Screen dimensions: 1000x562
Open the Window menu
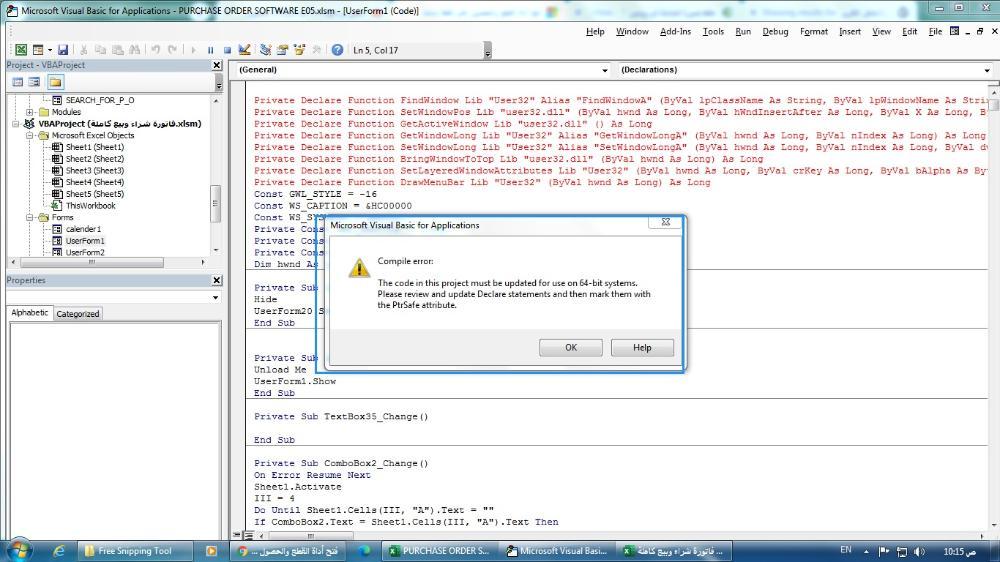point(632,31)
